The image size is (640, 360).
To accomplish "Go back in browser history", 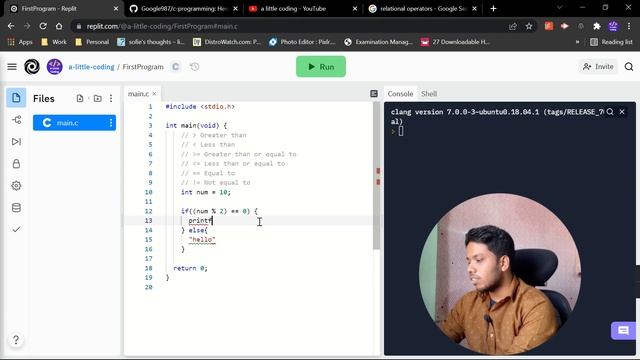I will click(11, 26).
